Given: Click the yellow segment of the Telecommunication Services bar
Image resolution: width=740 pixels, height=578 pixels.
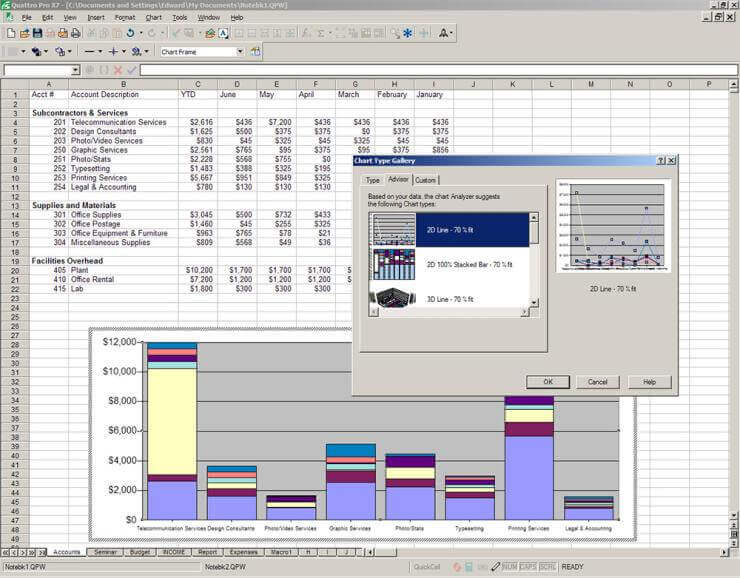Looking at the screenshot, I should click(172, 421).
